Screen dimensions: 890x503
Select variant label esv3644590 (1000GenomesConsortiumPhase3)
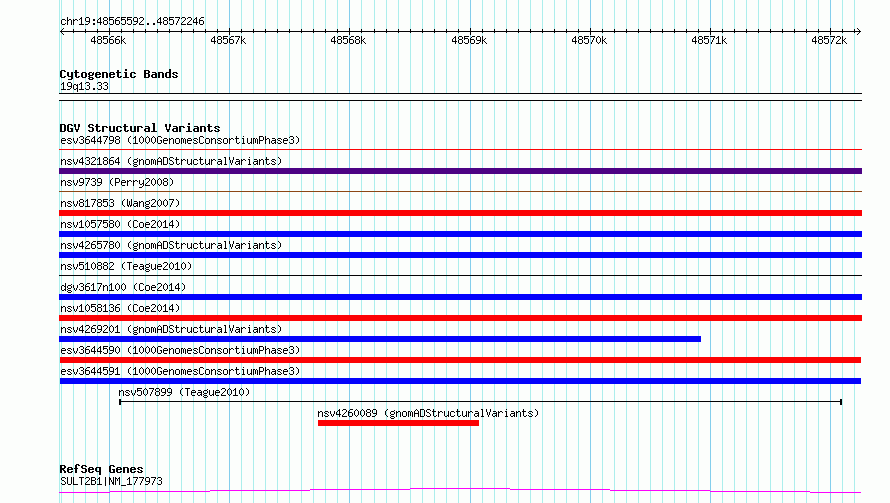pyautogui.click(x=180, y=350)
